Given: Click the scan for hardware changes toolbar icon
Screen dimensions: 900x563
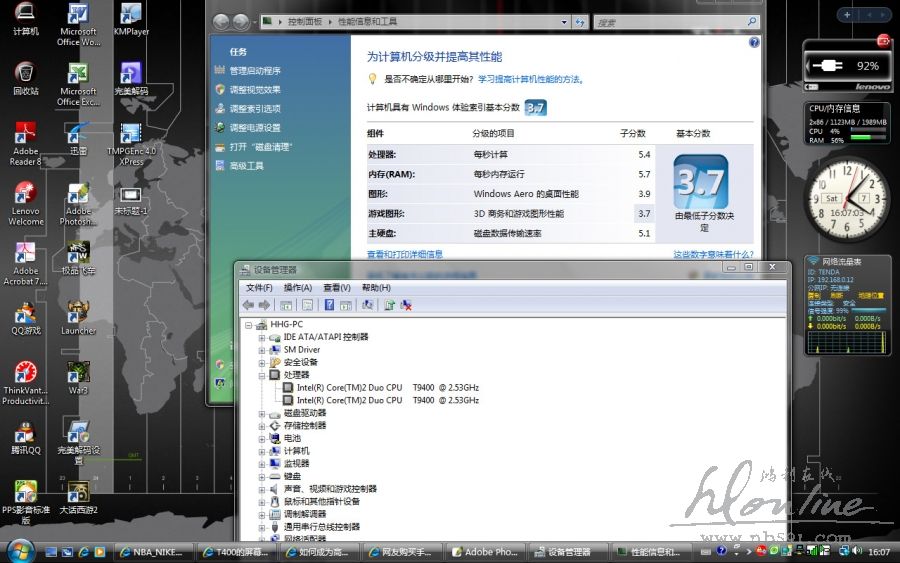Looking at the screenshot, I should coord(369,305).
